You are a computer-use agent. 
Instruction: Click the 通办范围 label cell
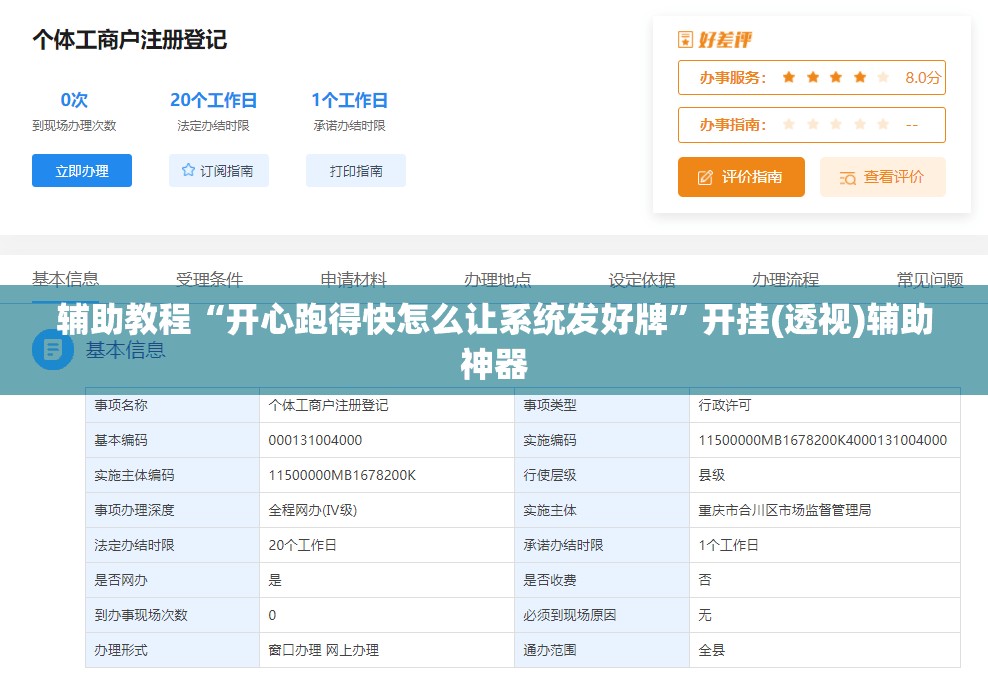click(x=601, y=650)
